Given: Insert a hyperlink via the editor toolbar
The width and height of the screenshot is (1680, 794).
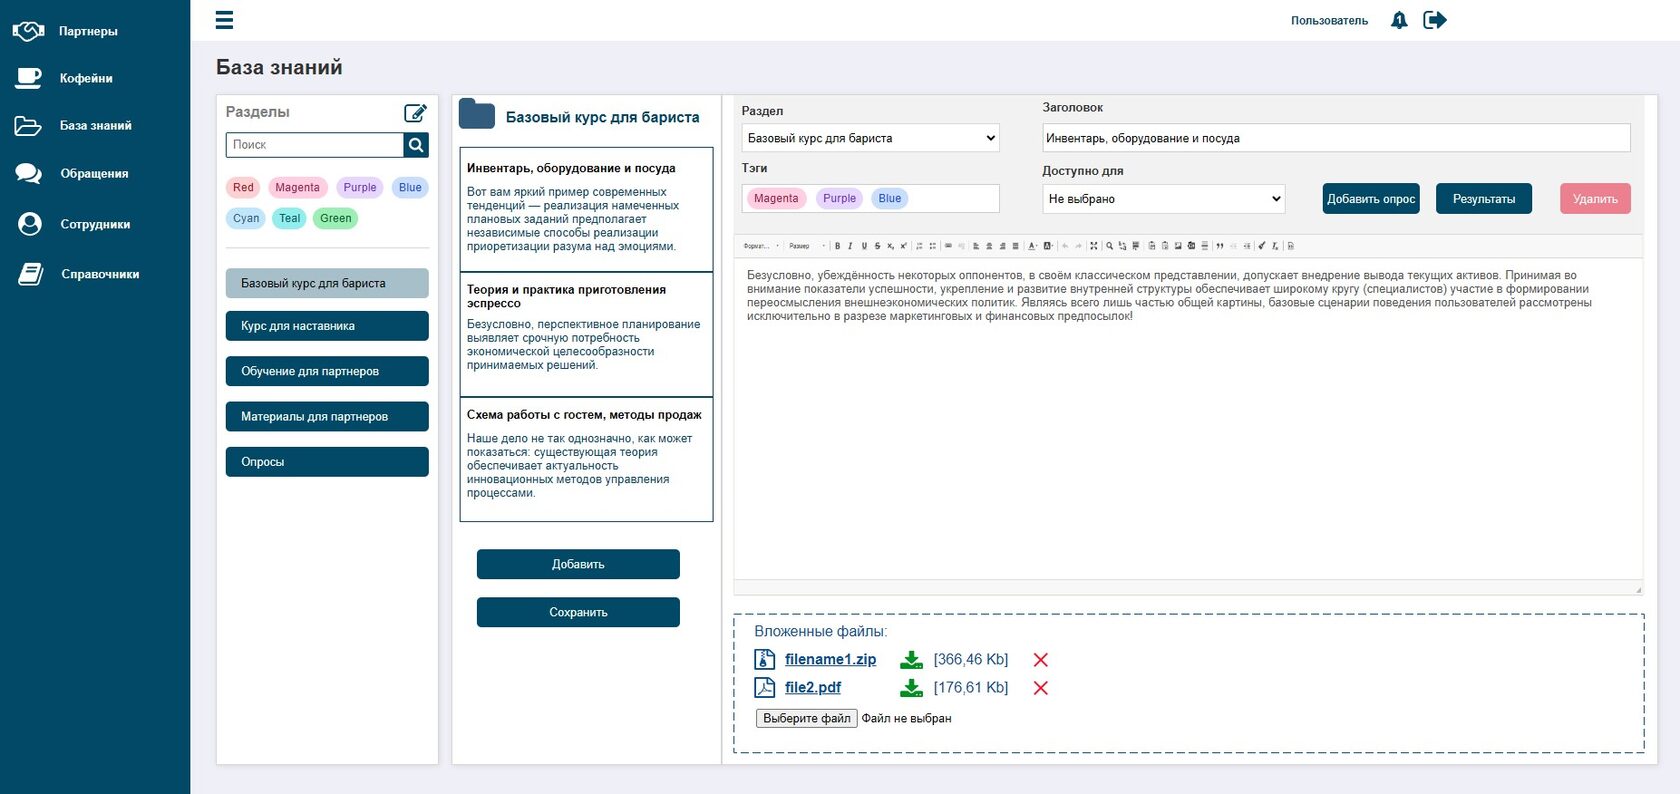Looking at the screenshot, I should tap(948, 246).
